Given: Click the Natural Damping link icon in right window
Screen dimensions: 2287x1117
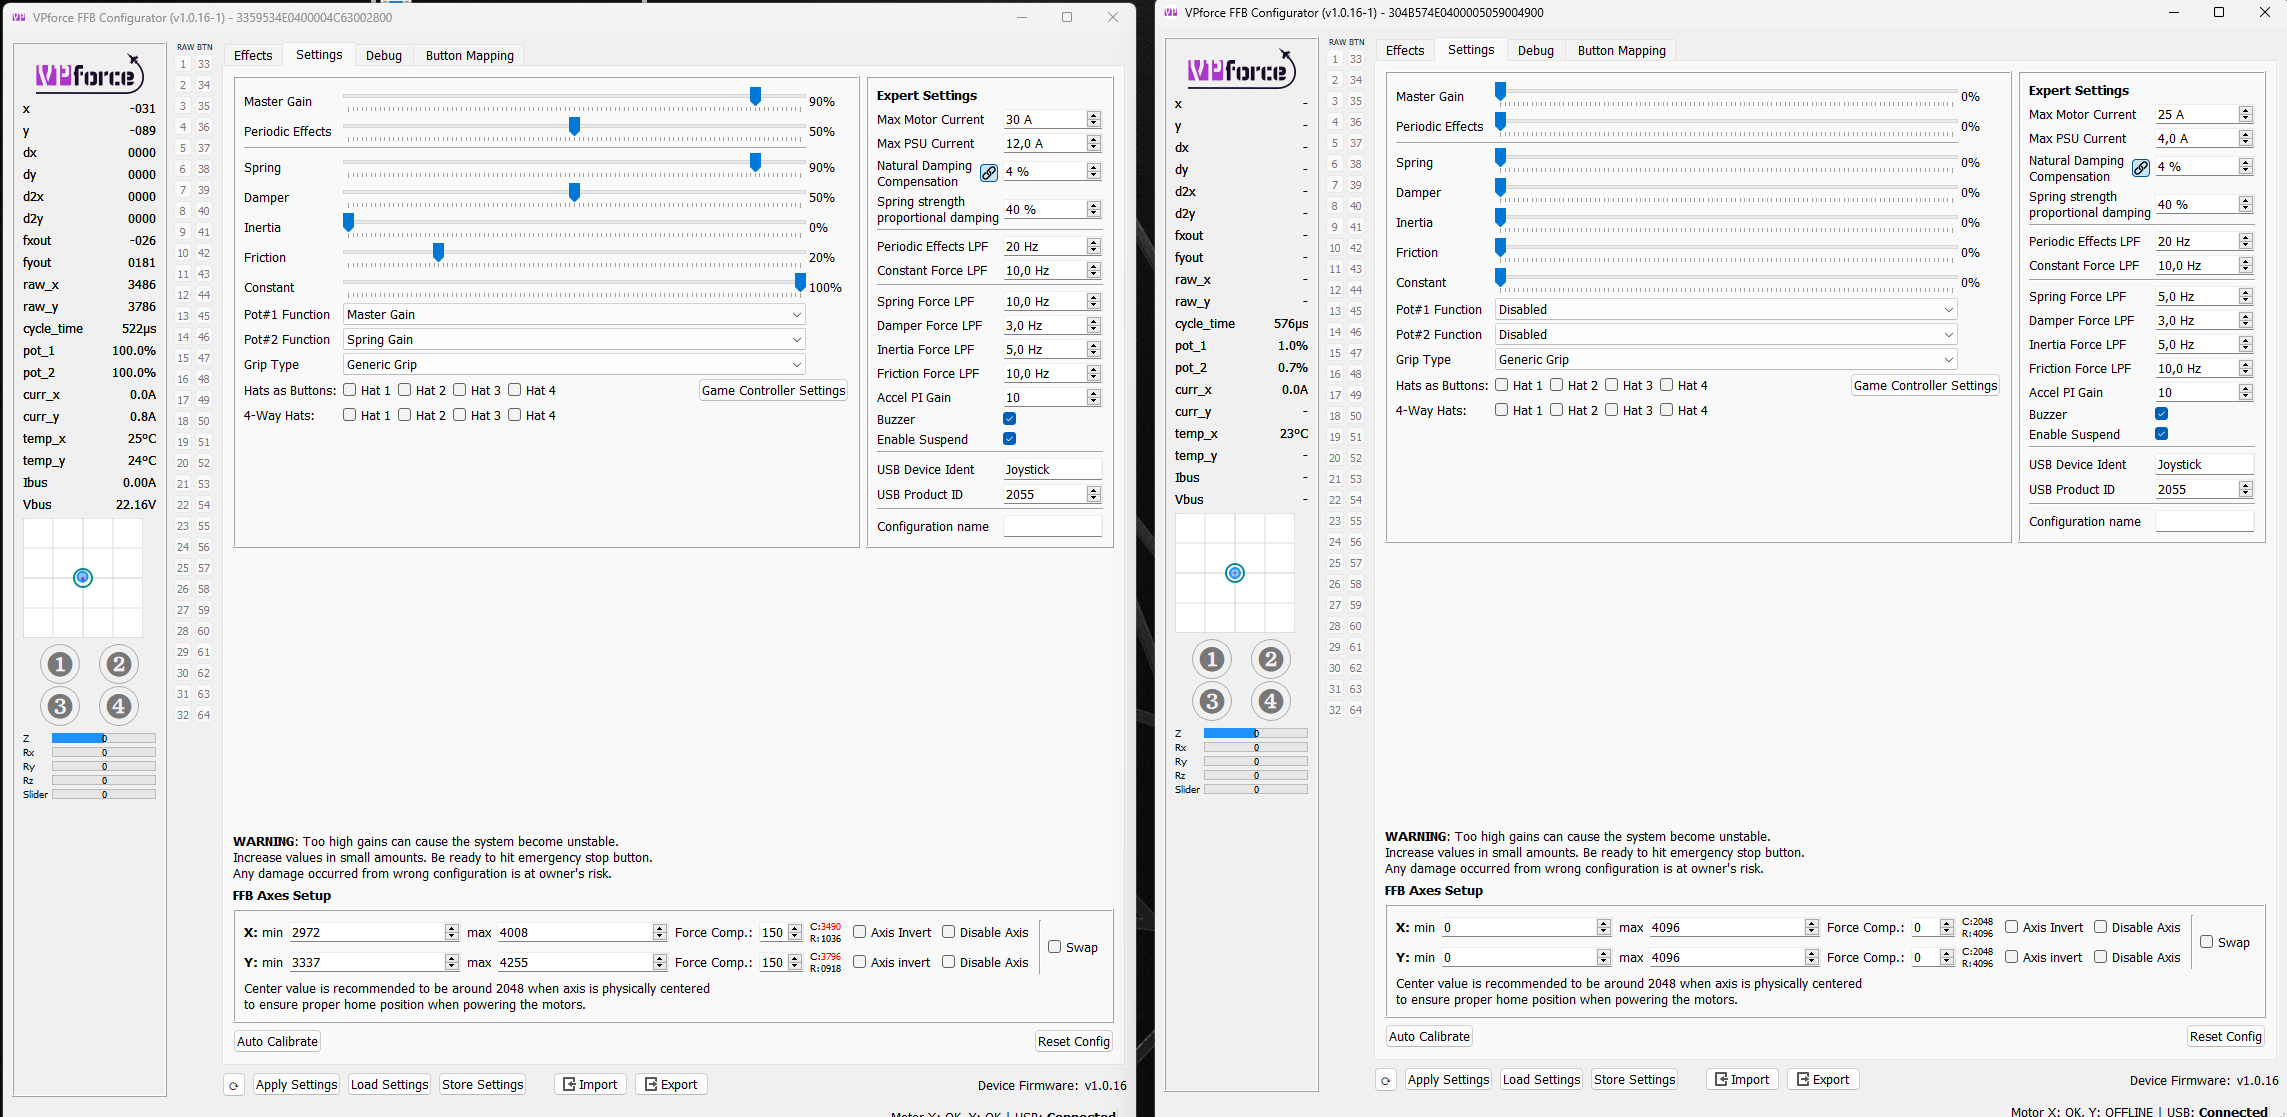Looking at the screenshot, I should (x=2141, y=168).
